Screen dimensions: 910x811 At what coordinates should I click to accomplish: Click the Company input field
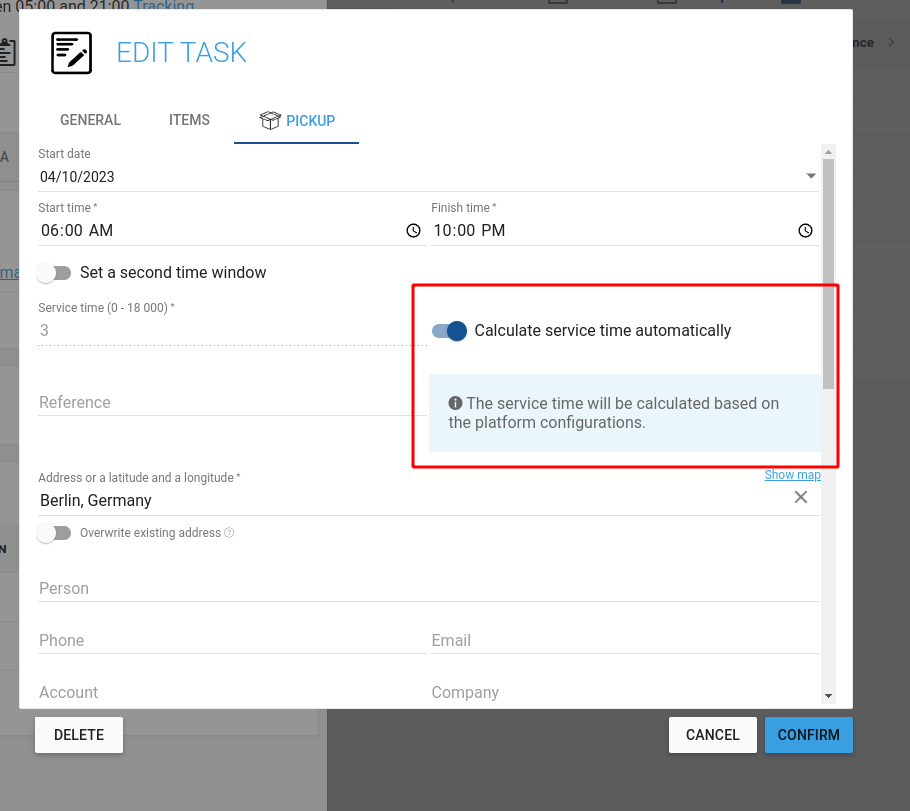625,692
